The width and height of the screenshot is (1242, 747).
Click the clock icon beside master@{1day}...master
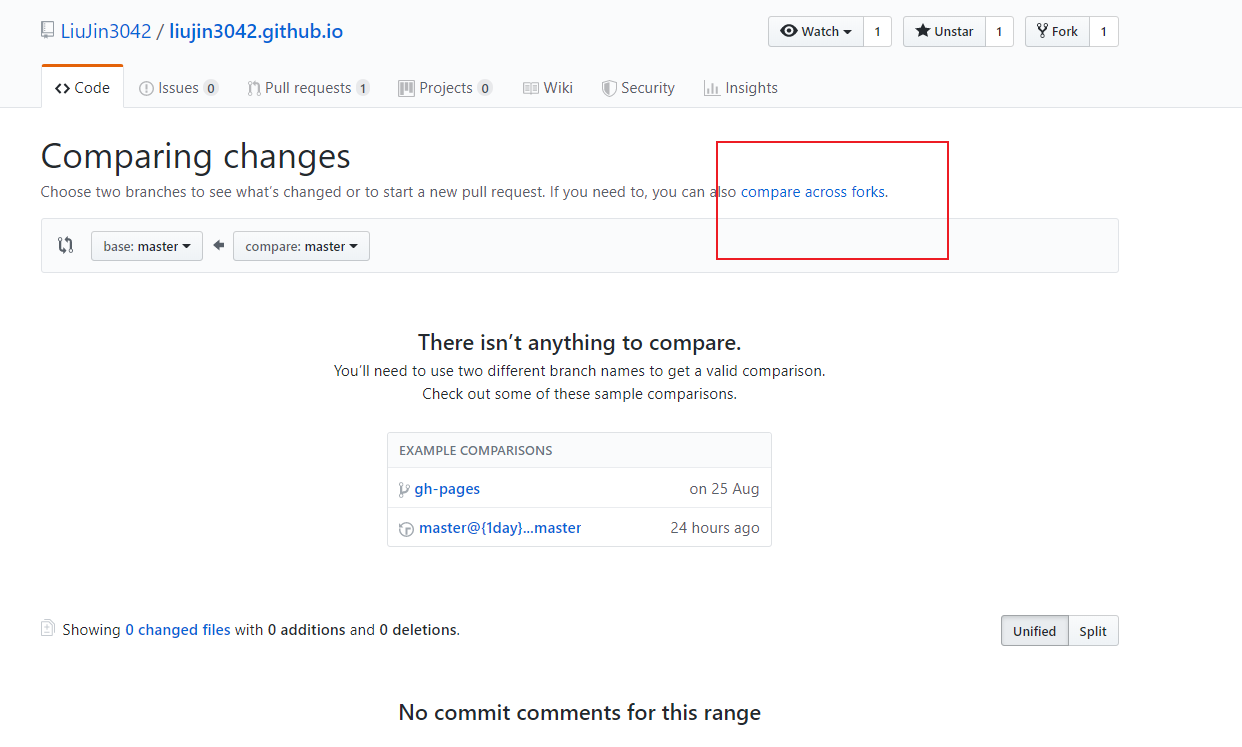406,529
